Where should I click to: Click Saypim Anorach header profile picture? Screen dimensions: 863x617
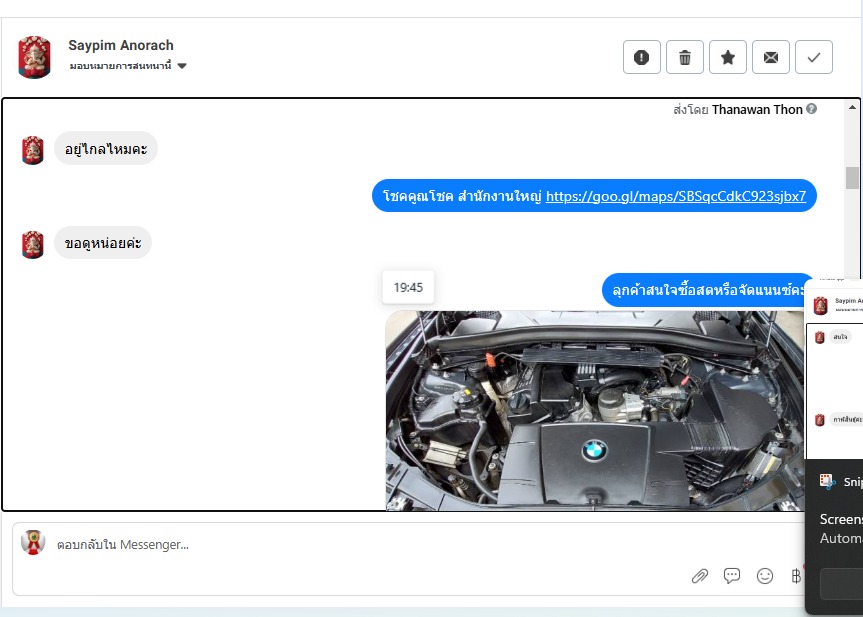(x=34, y=57)
